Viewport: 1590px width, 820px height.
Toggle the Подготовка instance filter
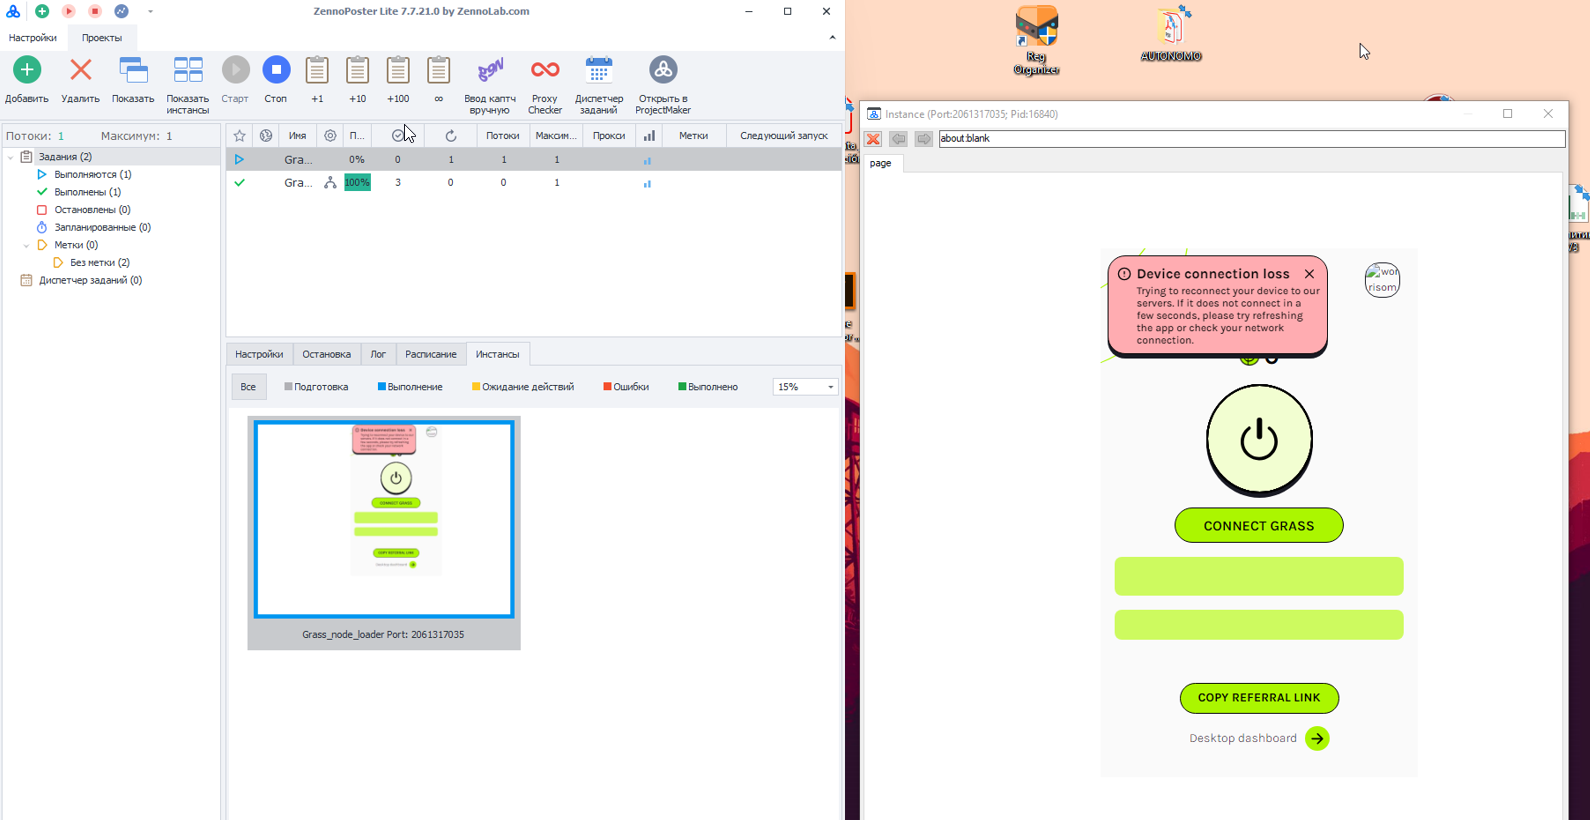click(x=316, y=387)
